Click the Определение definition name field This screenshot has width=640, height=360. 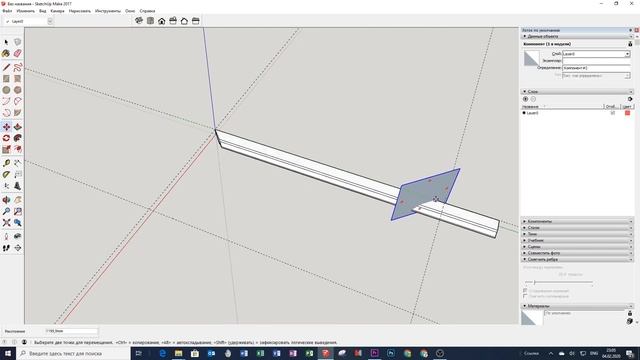(x=596, y=68)
